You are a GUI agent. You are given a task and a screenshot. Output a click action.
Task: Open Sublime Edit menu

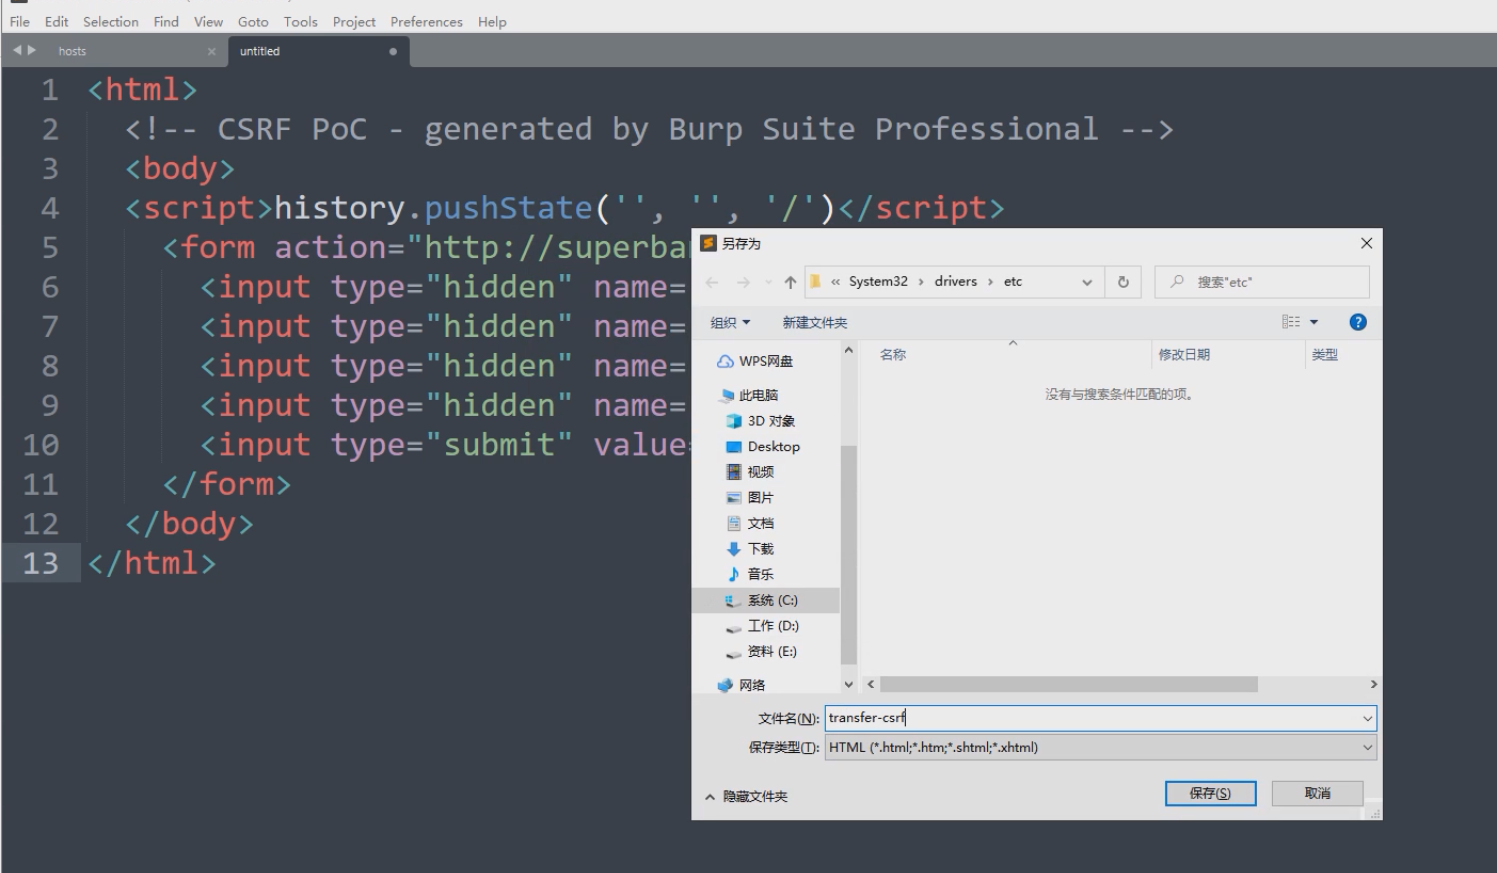tap(57, 21)
